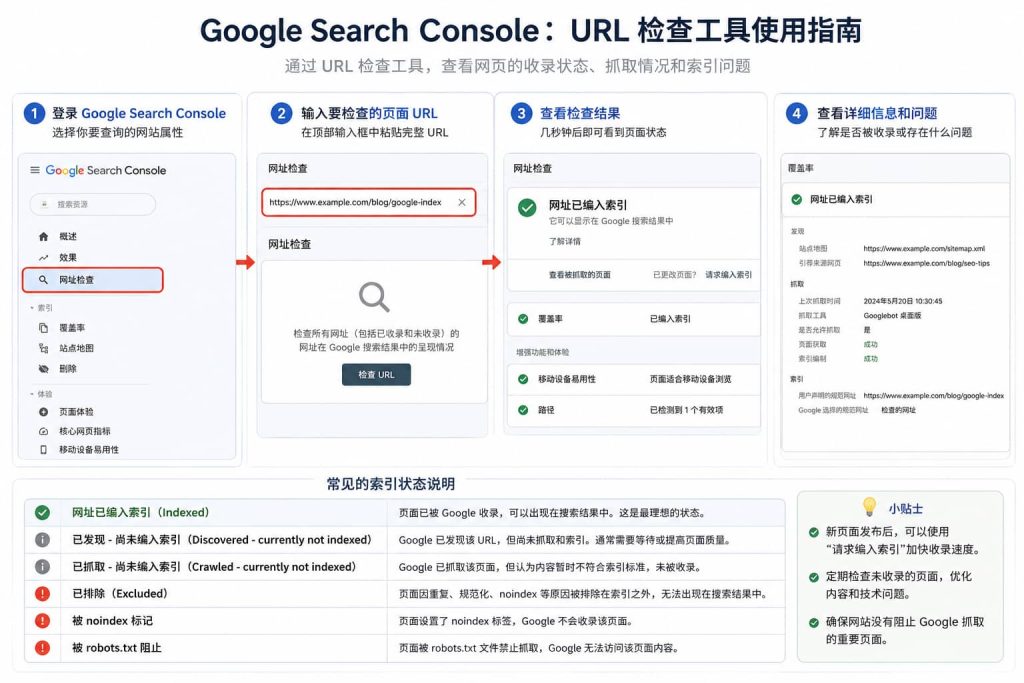Select 已排除 (Excluded) status label
The height and width of the screenshot is (683, 1024).
(x=120, y=594)
